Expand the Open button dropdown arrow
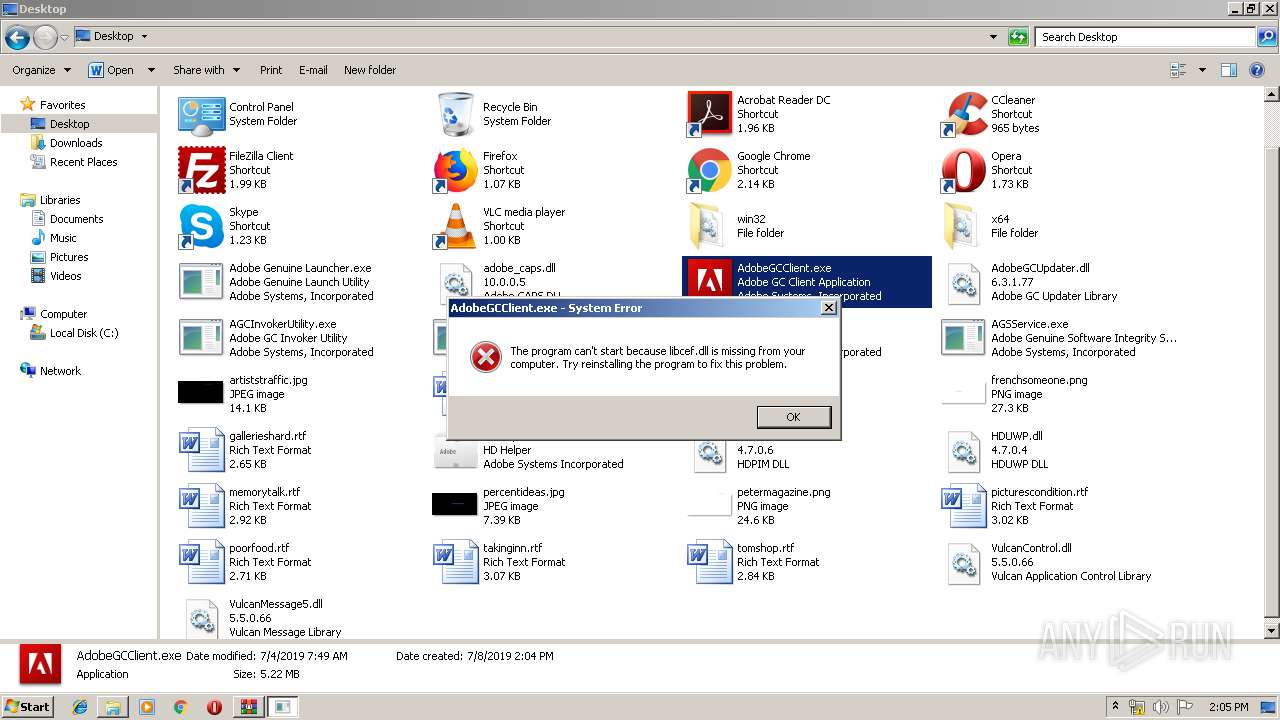1280x720 pixels. pos(151,70)
